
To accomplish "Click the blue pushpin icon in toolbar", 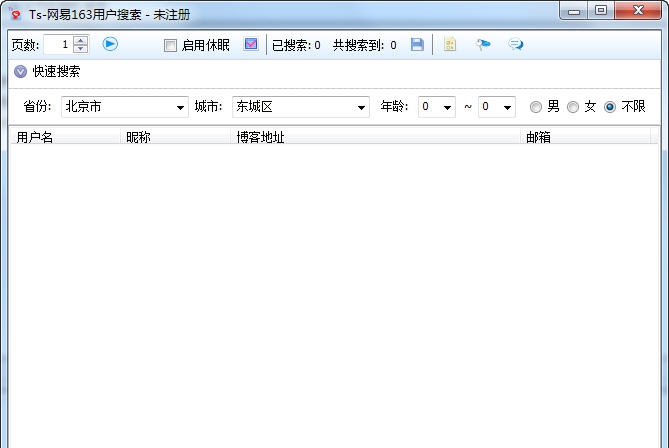I will [483, 44].
